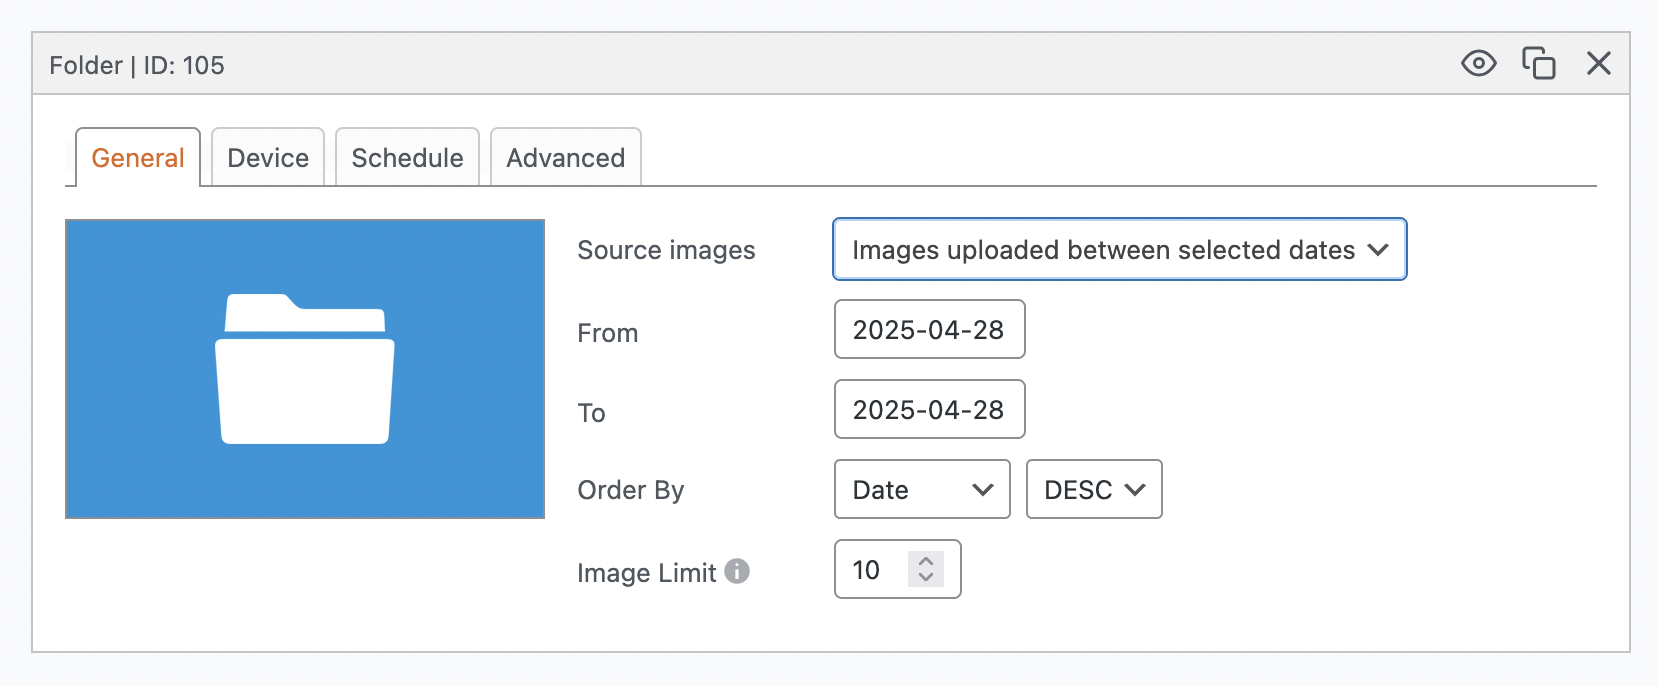The image size is (1658, 686).
Task: Select the Advanced tab
Action: 565,158
